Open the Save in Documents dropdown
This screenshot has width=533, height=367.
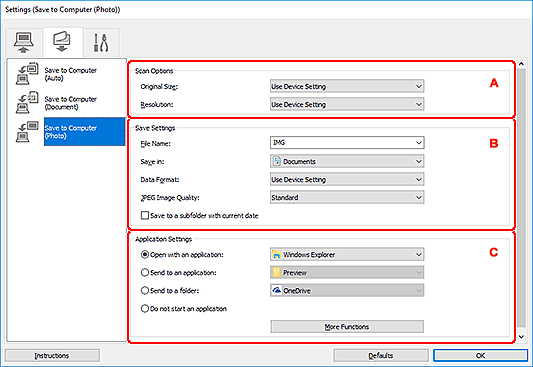pyautogui.click(x=347, y=161)
